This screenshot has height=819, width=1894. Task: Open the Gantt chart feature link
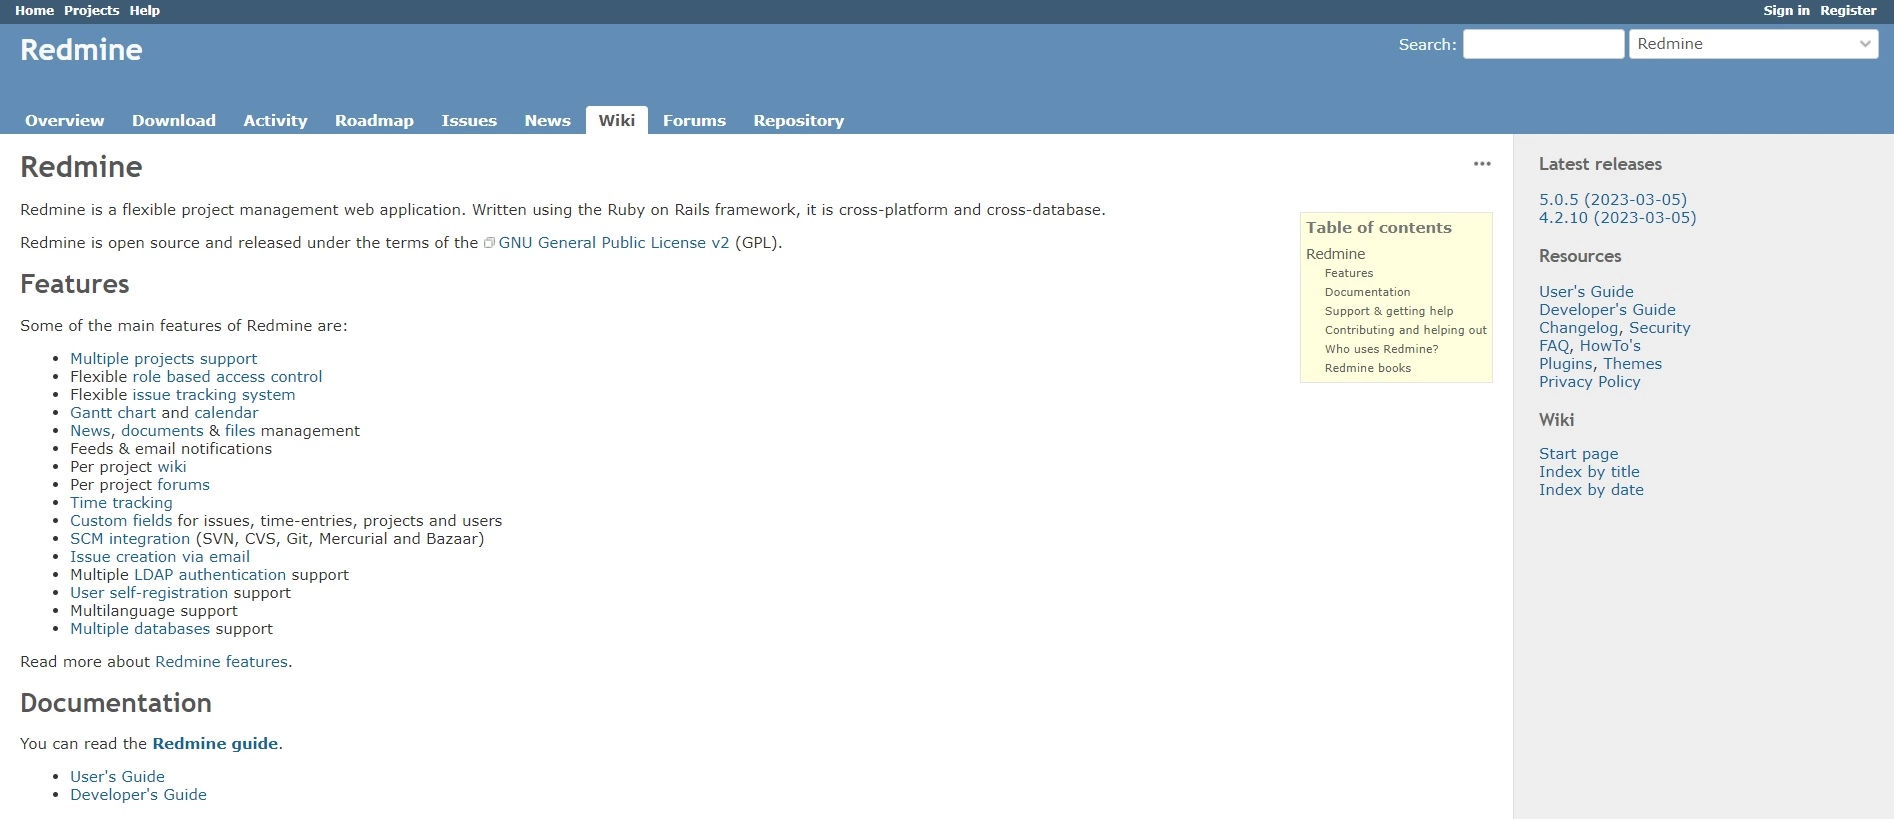point(113,413)
